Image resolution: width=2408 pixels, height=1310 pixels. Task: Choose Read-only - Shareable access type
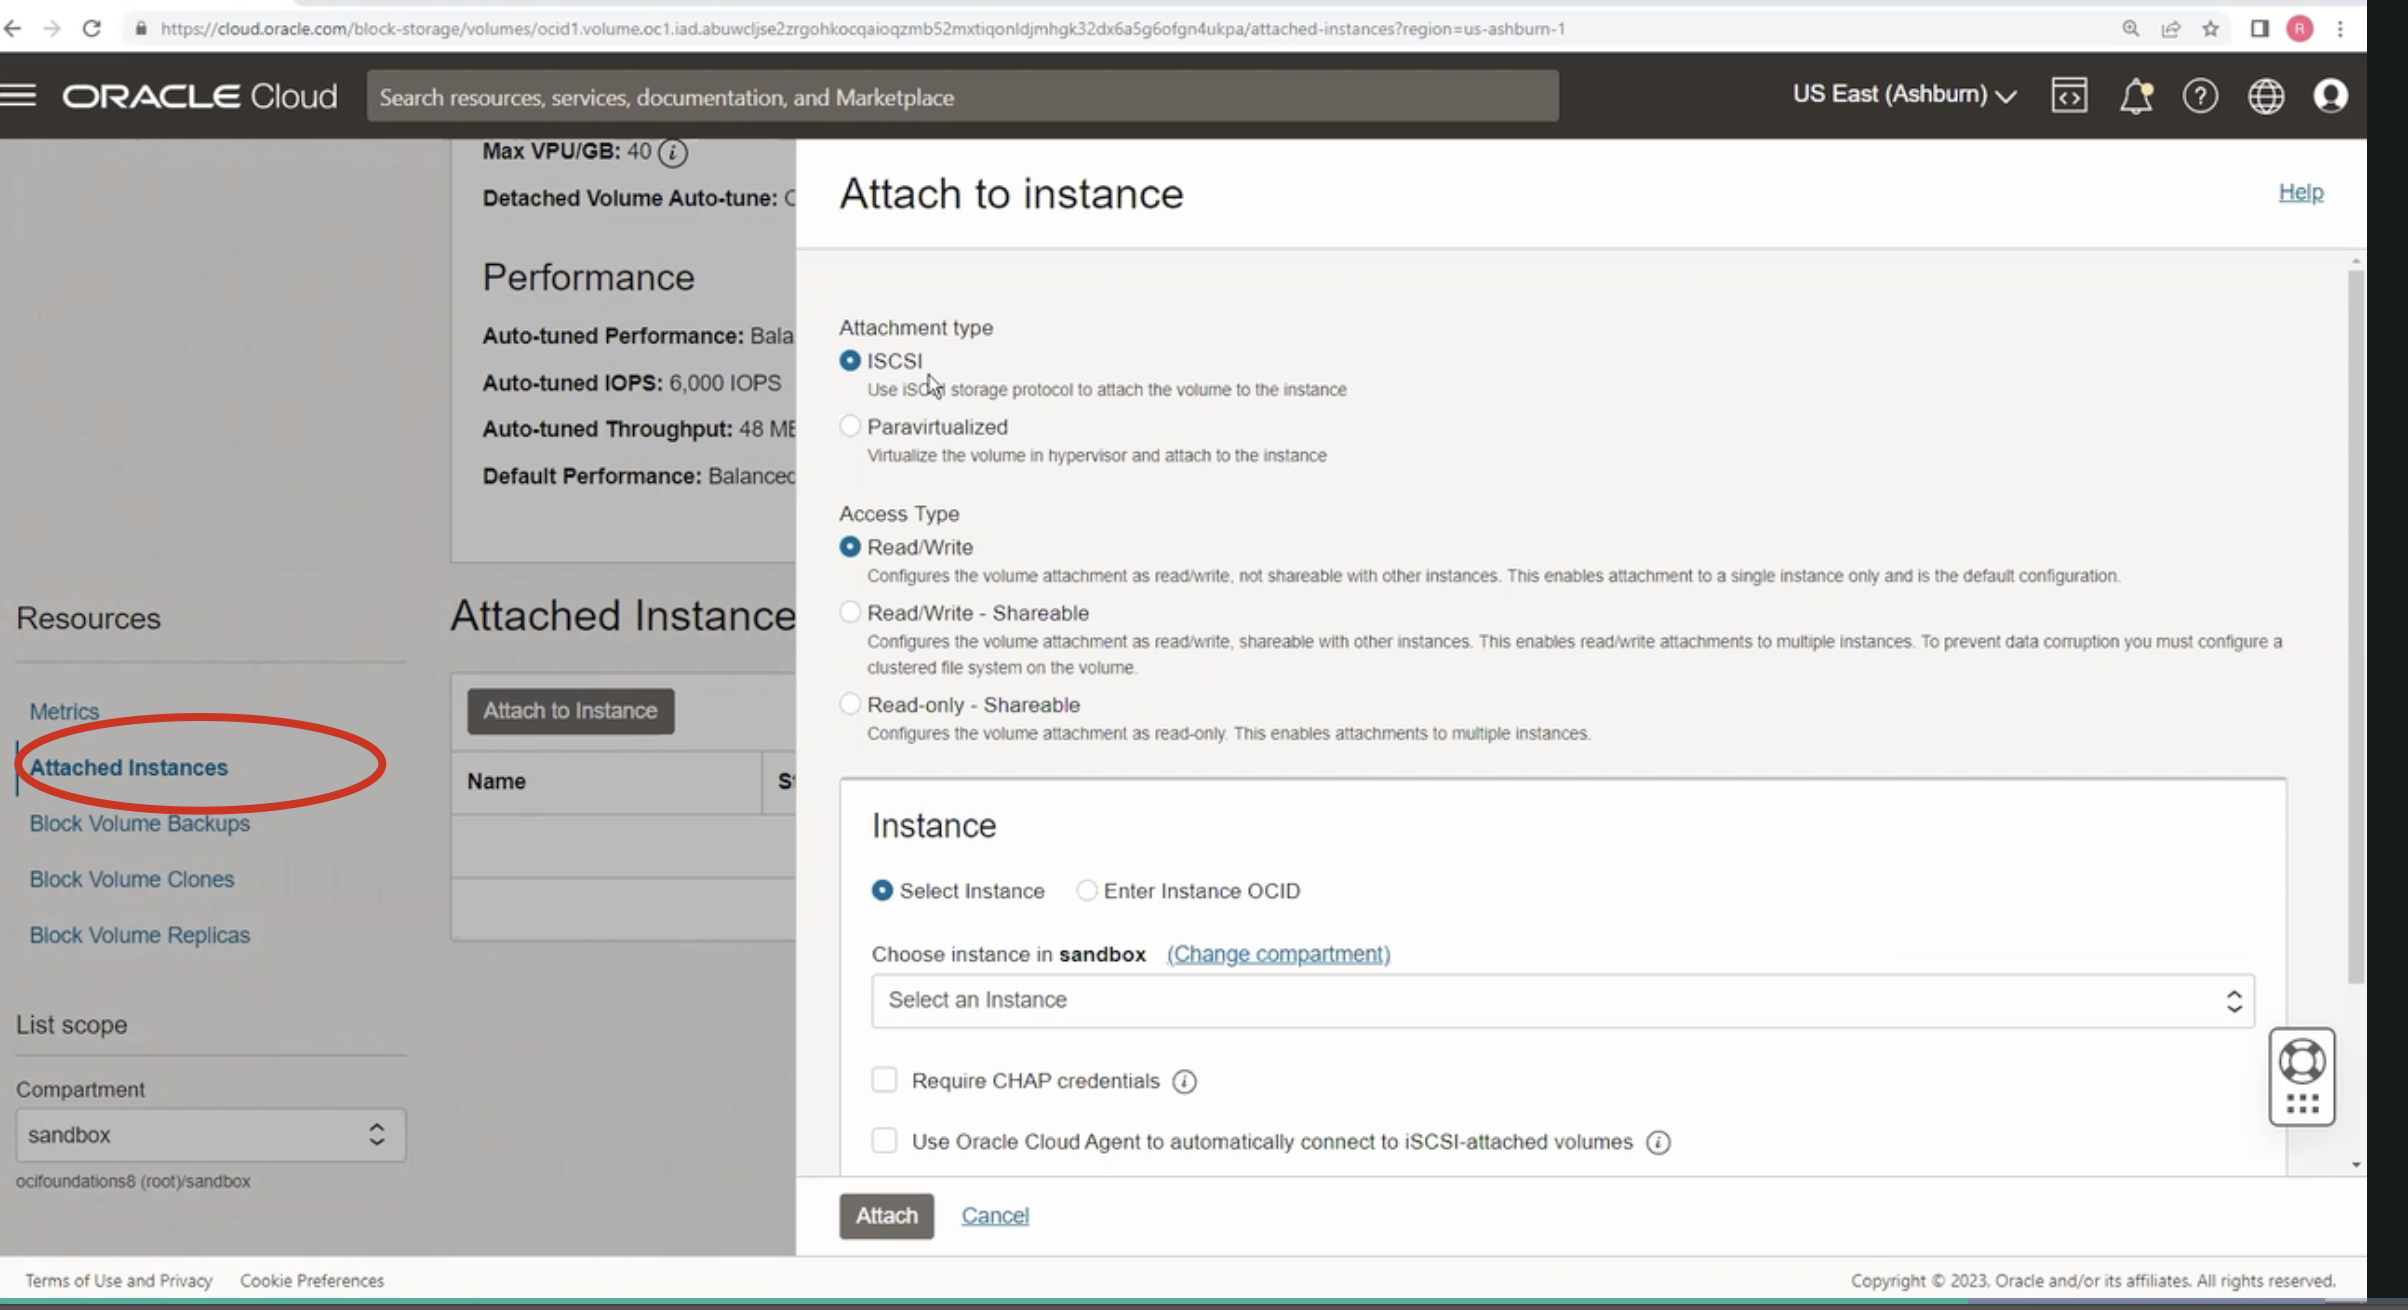850,705
